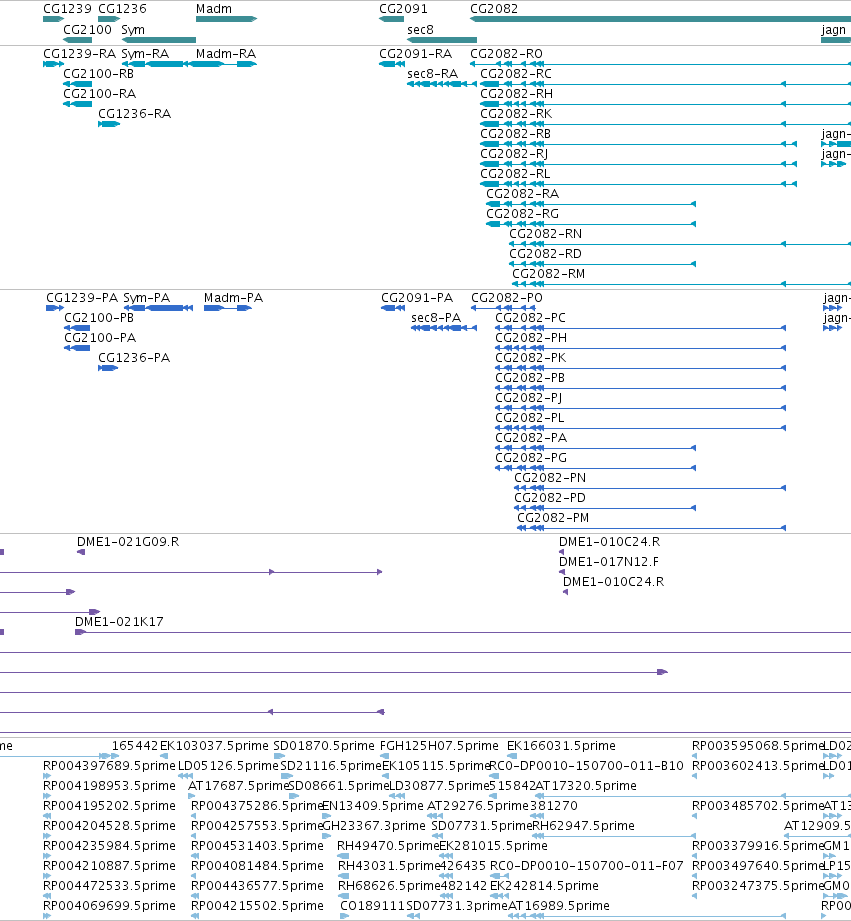Click transcript CG2082-RL
Viewport: 851px width, 921px height.
(x=515, y=174)
